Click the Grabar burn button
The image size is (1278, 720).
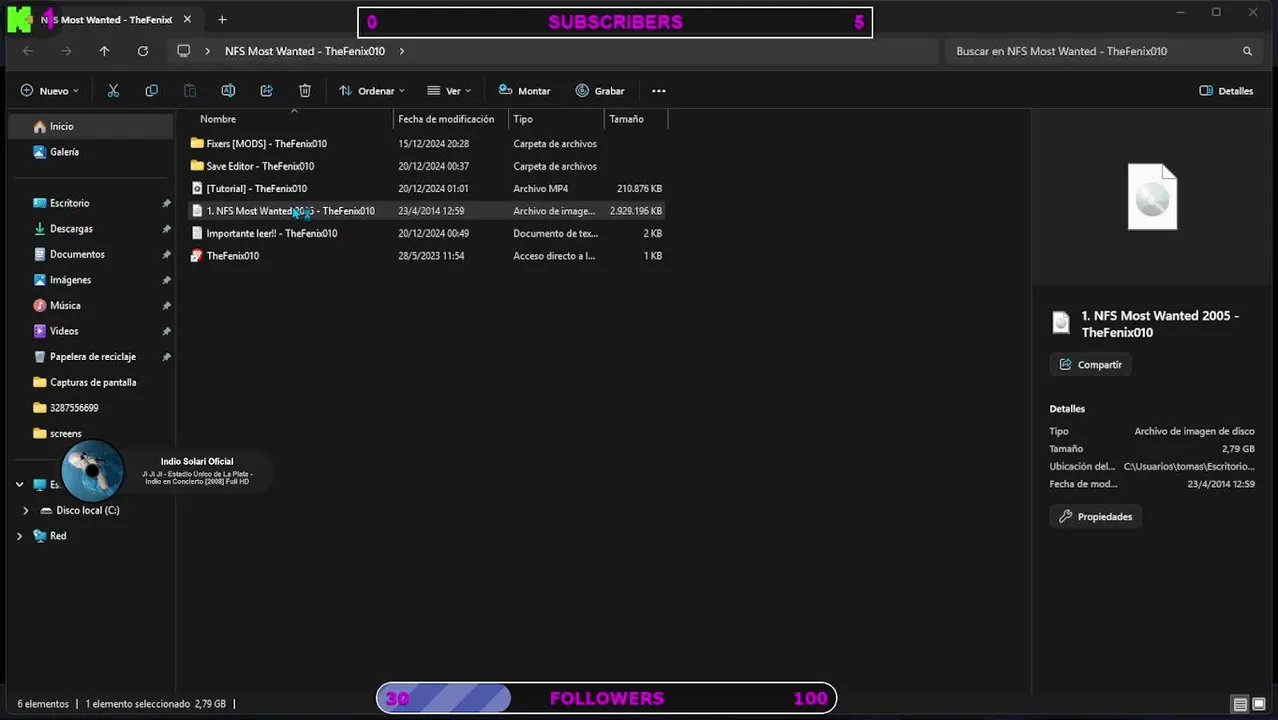[x=600, y=91]
